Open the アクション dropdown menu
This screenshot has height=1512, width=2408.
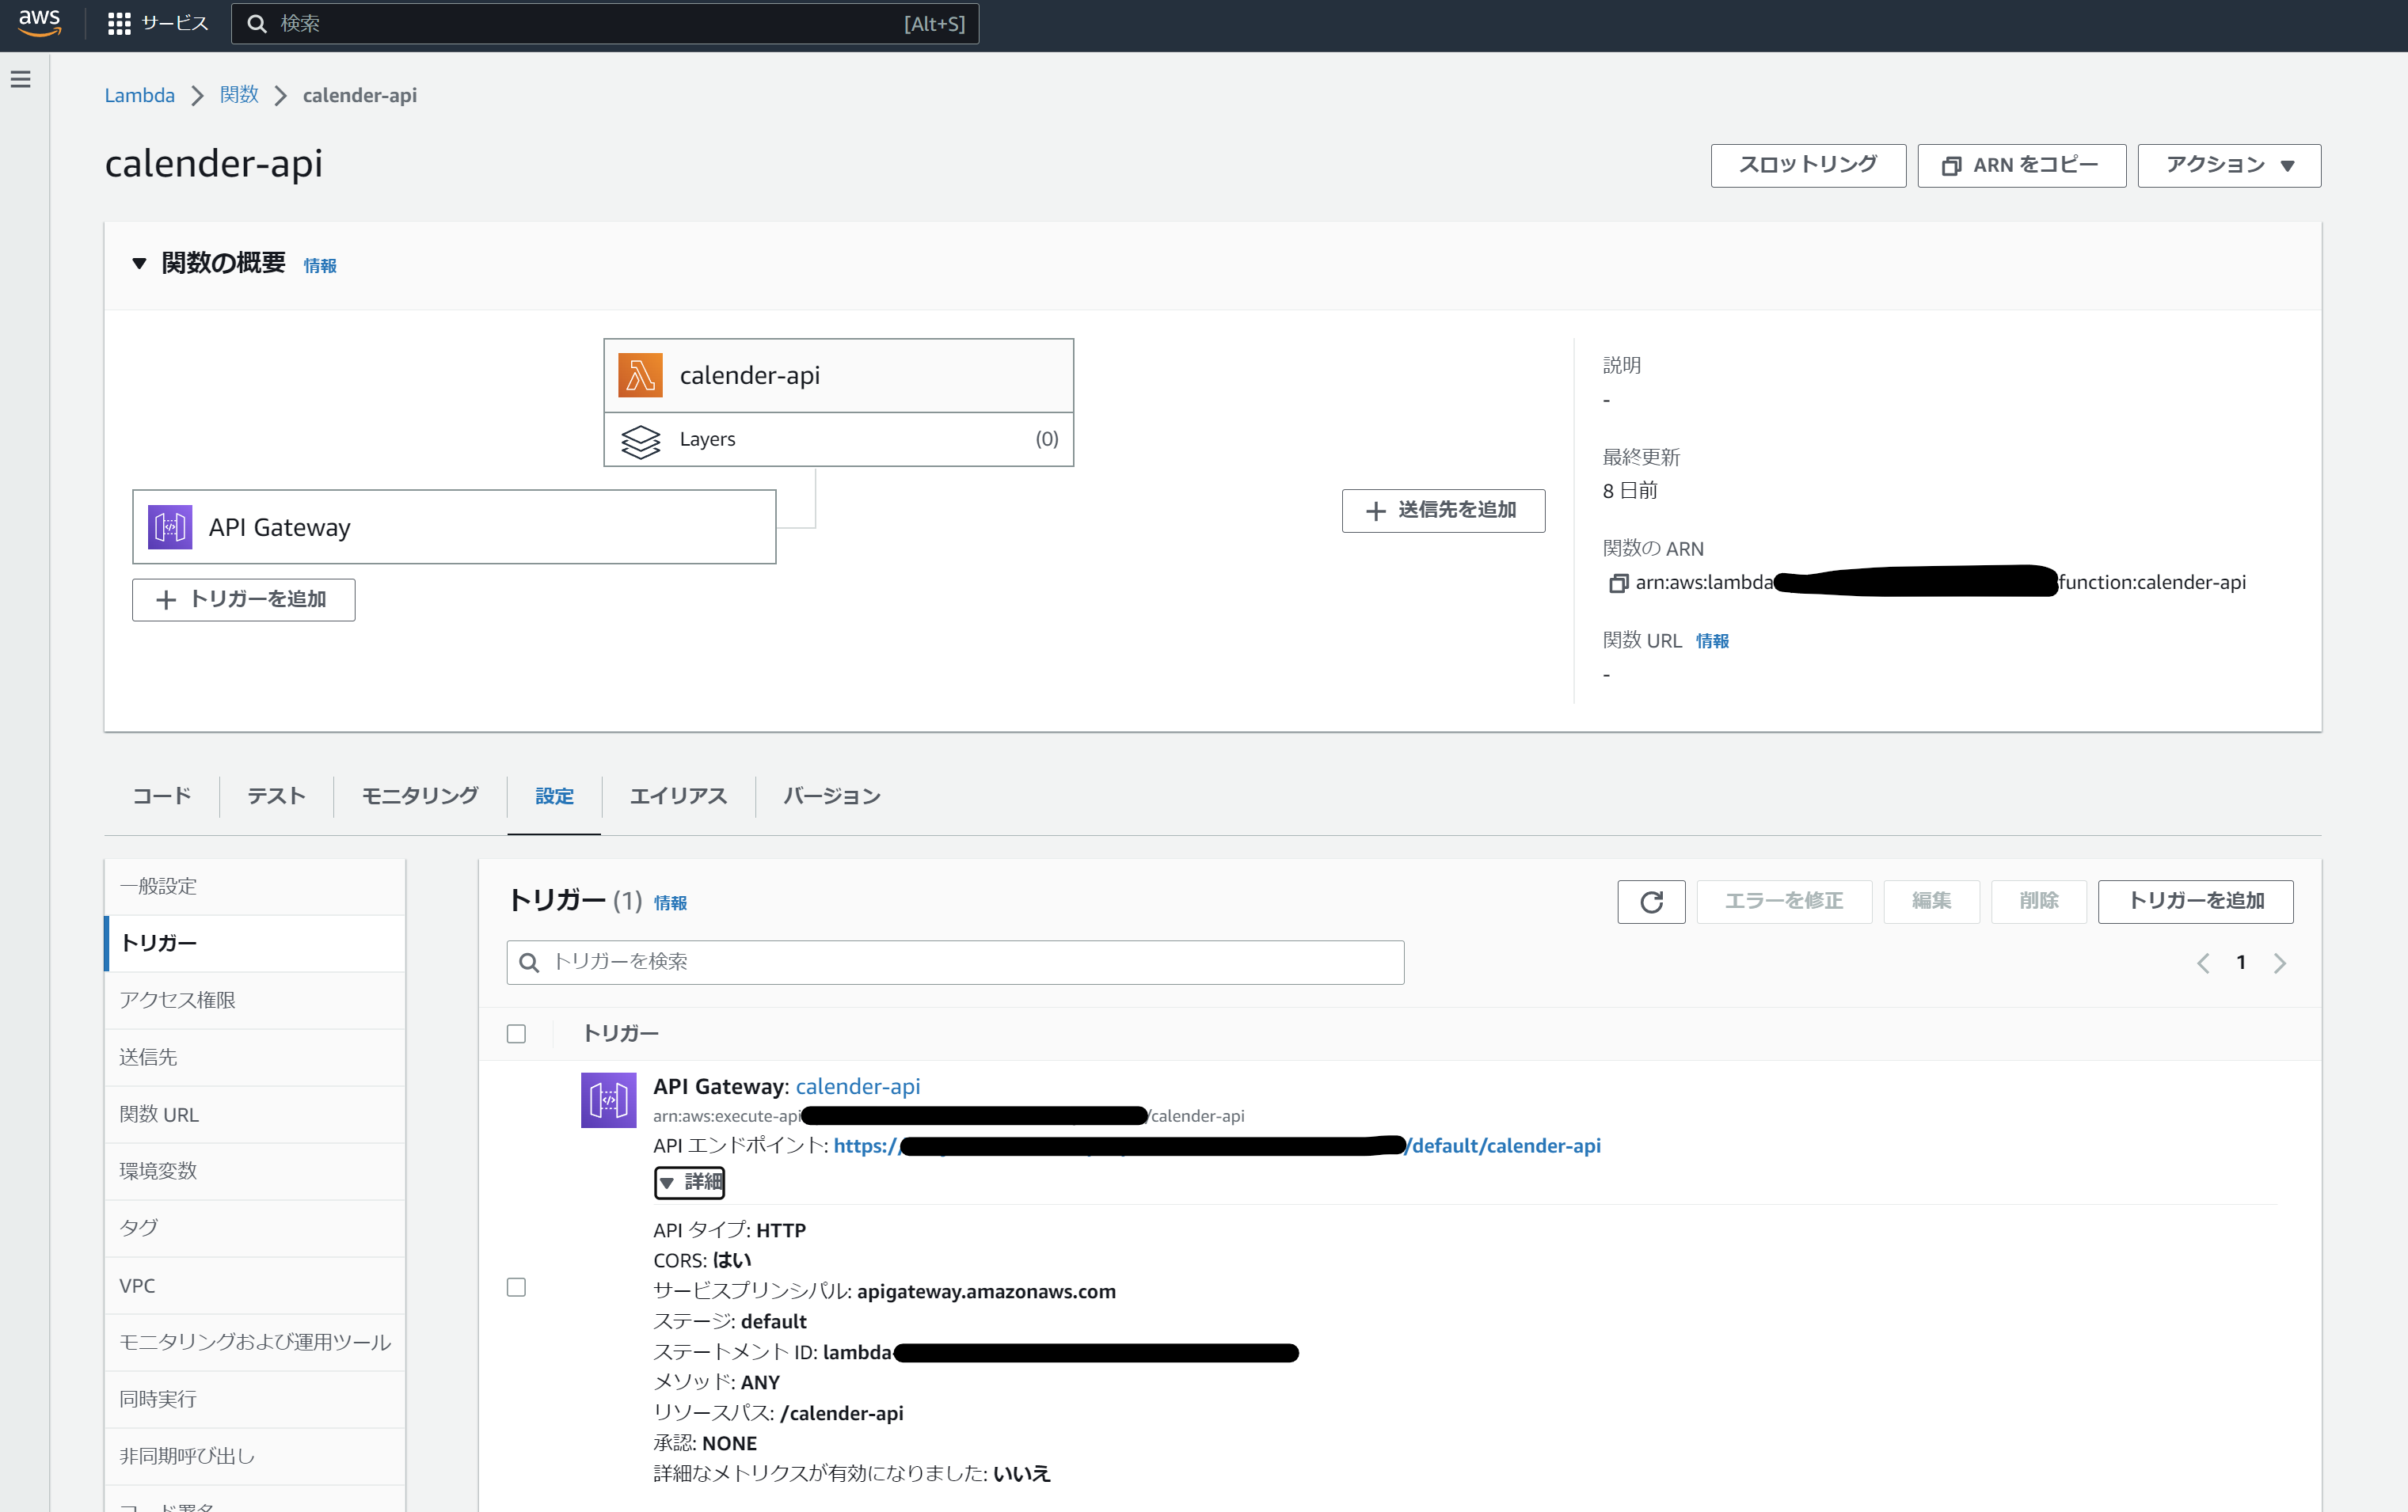point(2228,165)
